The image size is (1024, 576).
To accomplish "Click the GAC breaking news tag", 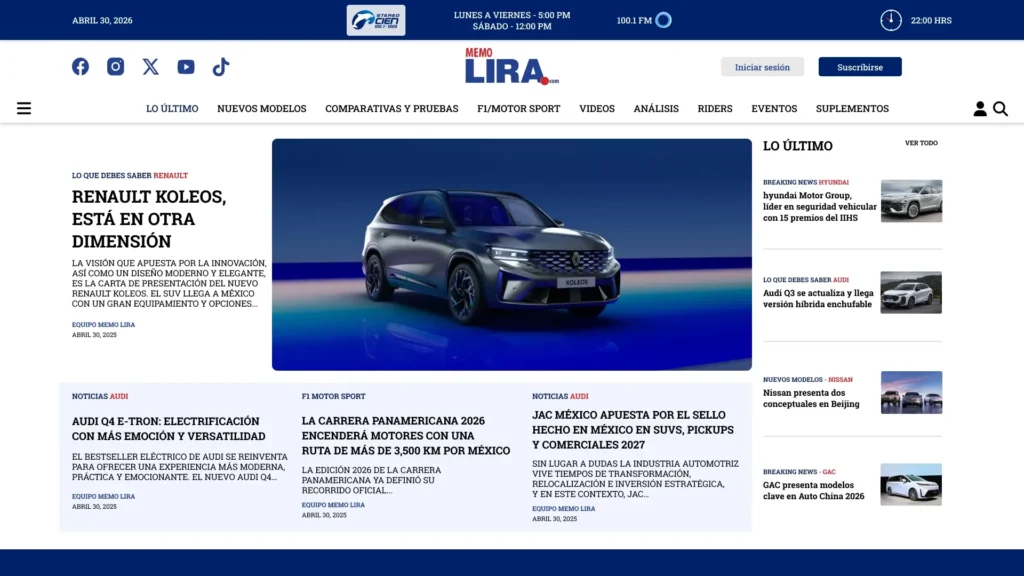I will click(829, 472).
